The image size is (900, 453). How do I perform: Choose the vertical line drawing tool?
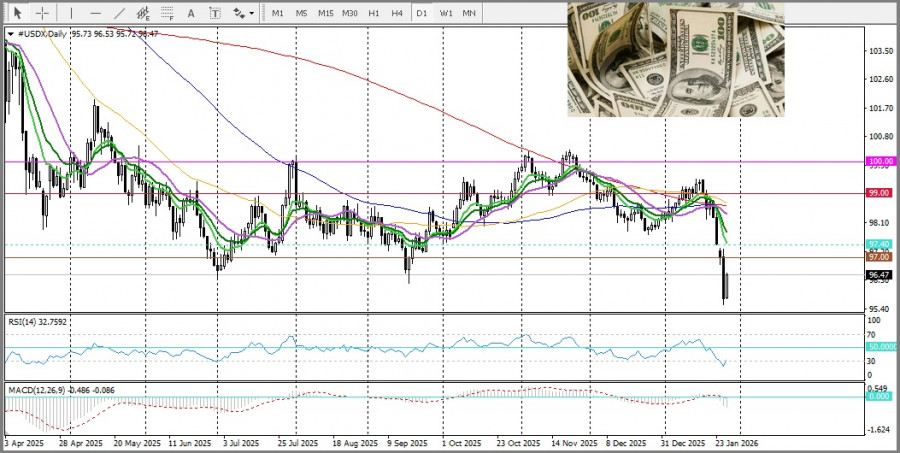tap(71, 14)
